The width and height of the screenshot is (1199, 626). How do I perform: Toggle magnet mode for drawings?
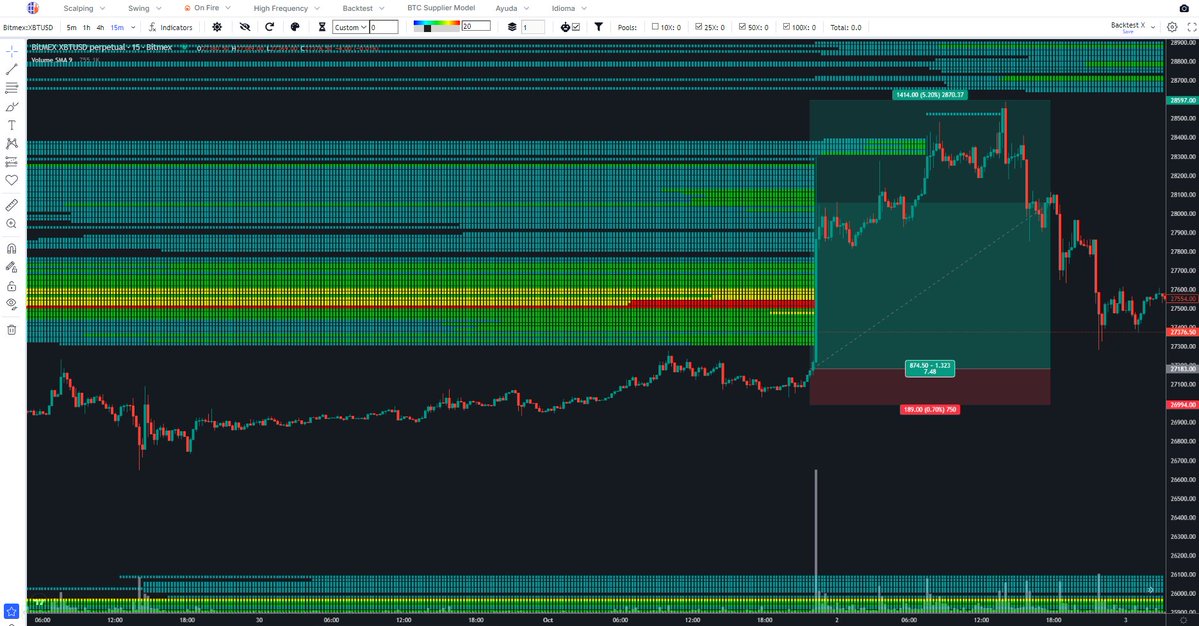tap(11, 248)
